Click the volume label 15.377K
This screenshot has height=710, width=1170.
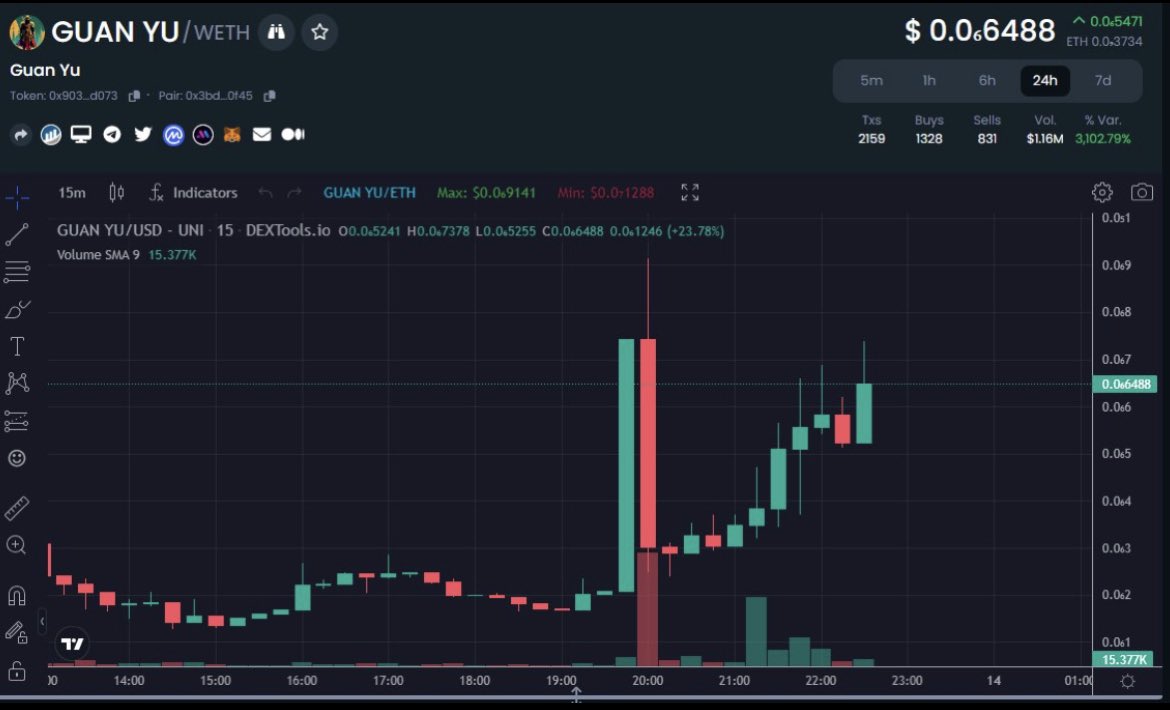(x=1123, y=659)
